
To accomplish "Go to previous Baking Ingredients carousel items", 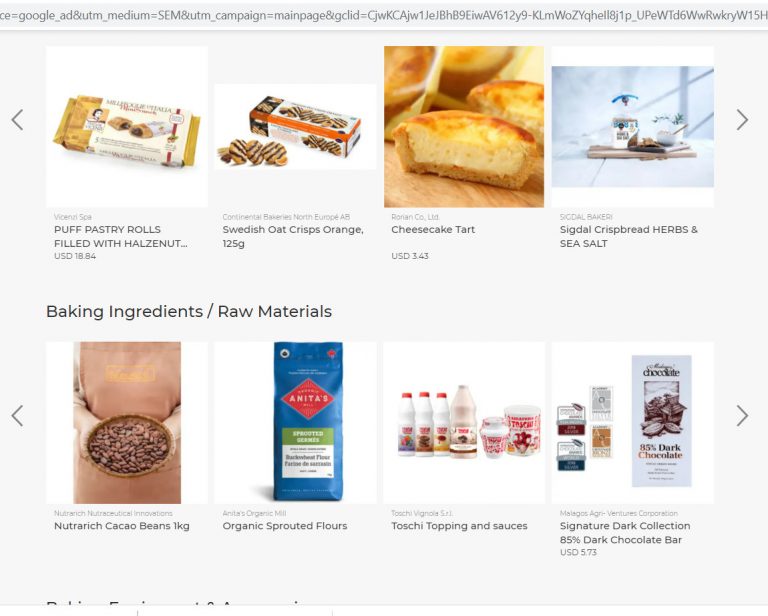I will pyautogui.click(x=18, y=416).
